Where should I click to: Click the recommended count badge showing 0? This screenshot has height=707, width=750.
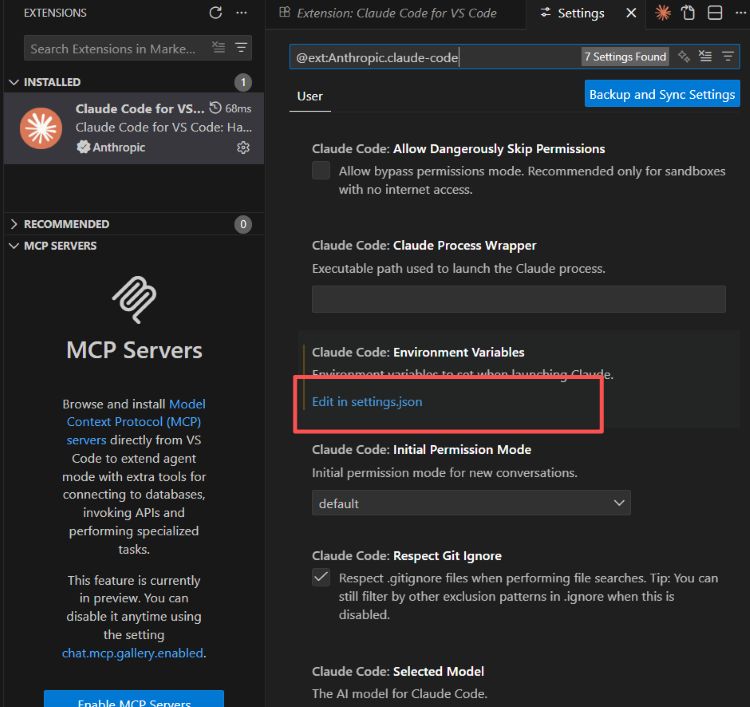click(243, 224)
